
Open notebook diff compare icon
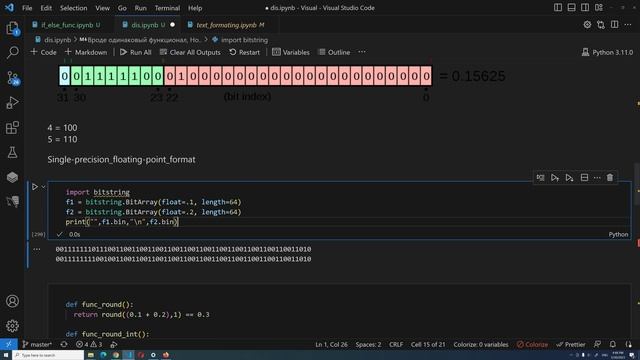click(x=601, y=25)
